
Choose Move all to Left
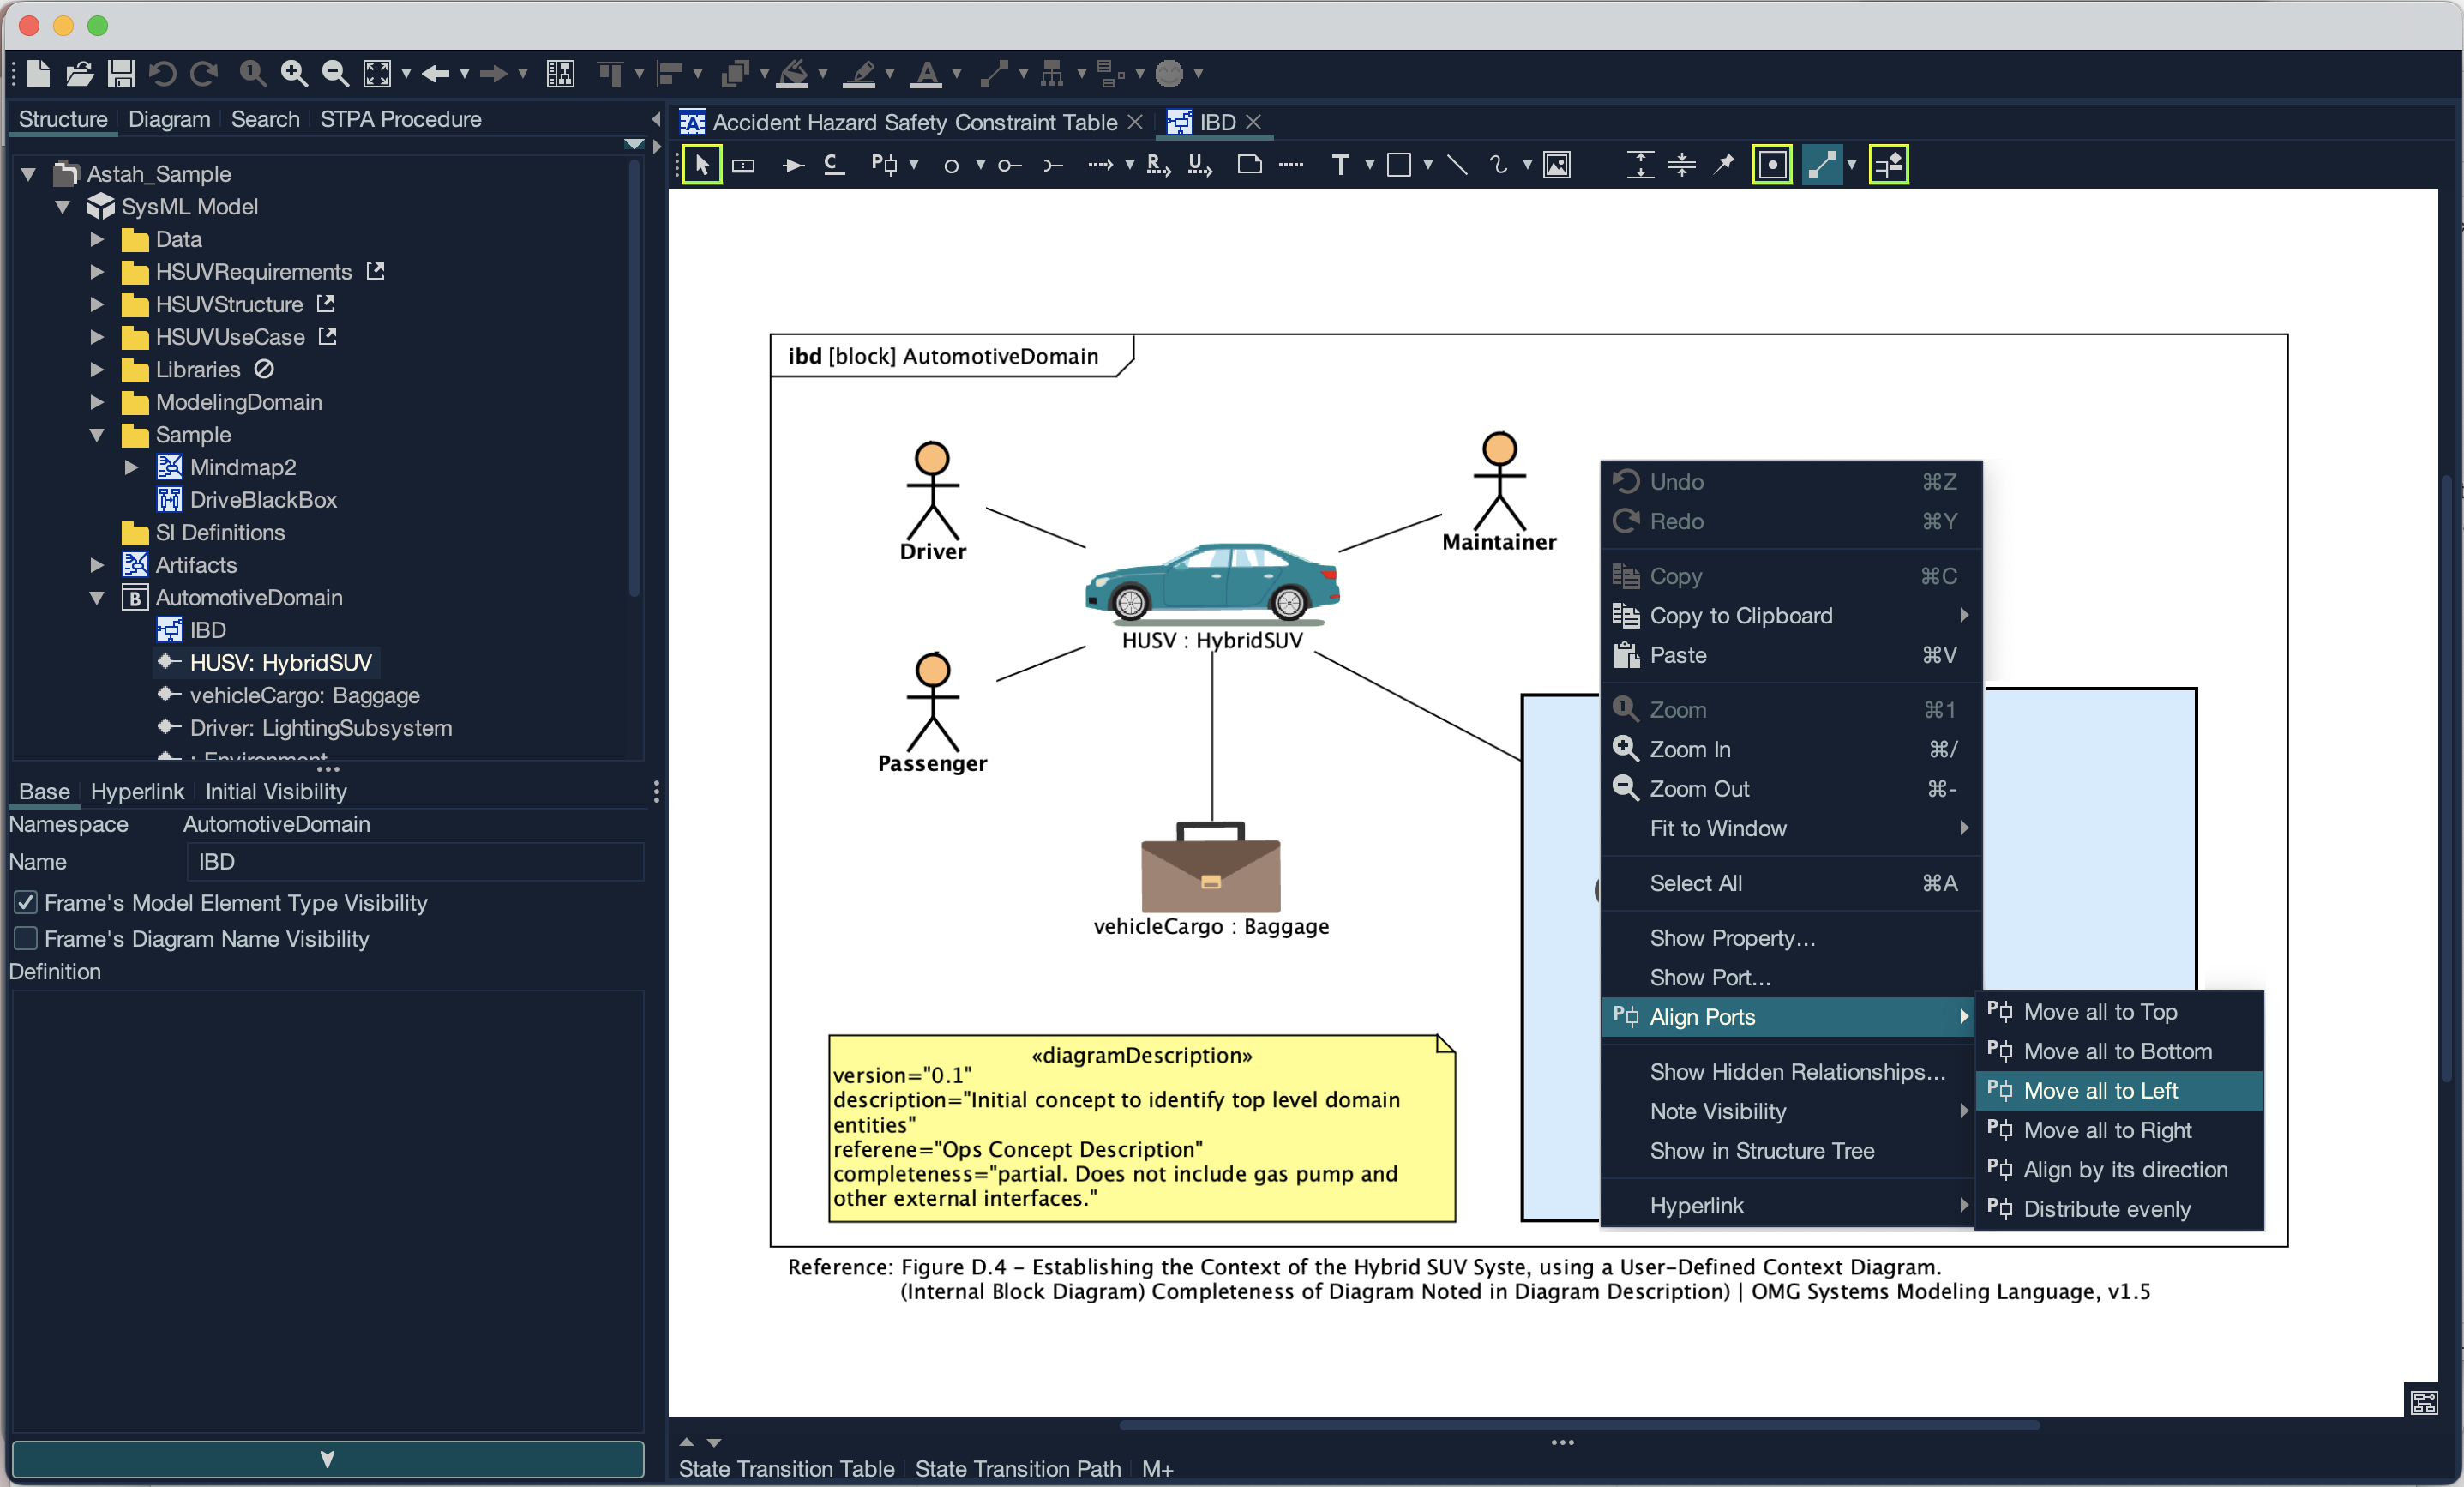coord(2100,1091)
